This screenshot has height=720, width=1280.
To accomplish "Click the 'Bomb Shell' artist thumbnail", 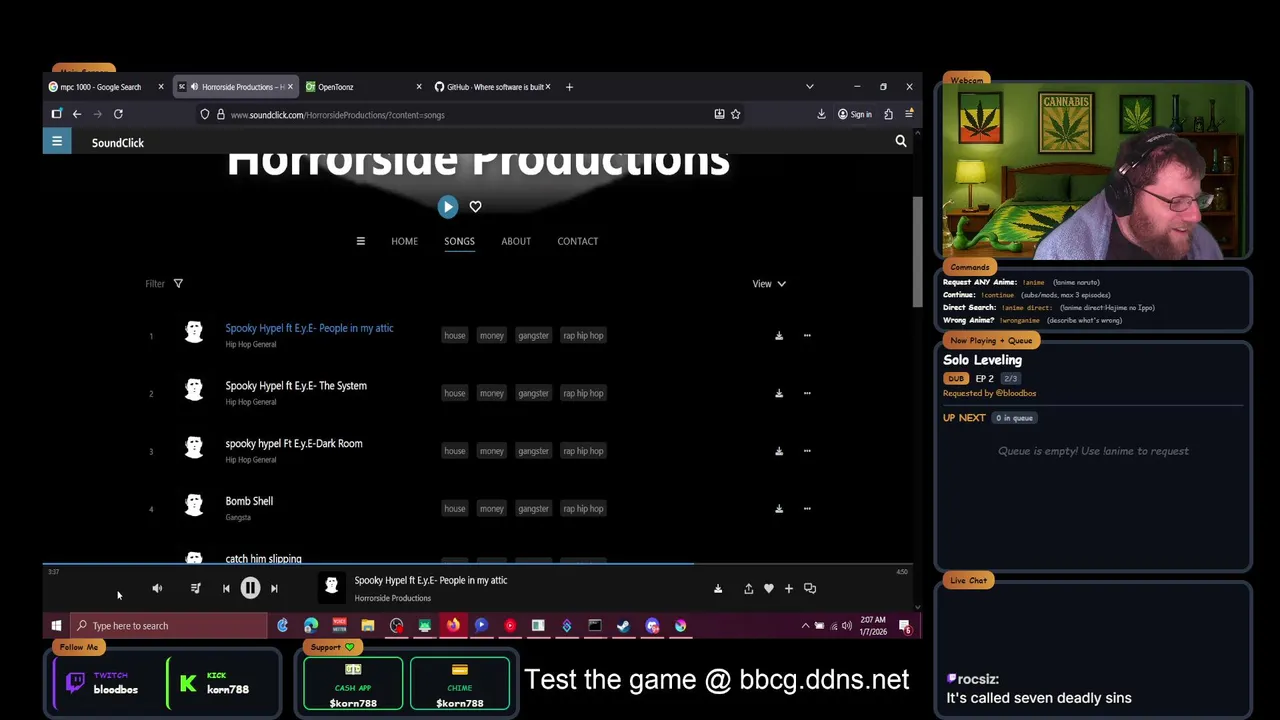I will click(x=194, y=505).
